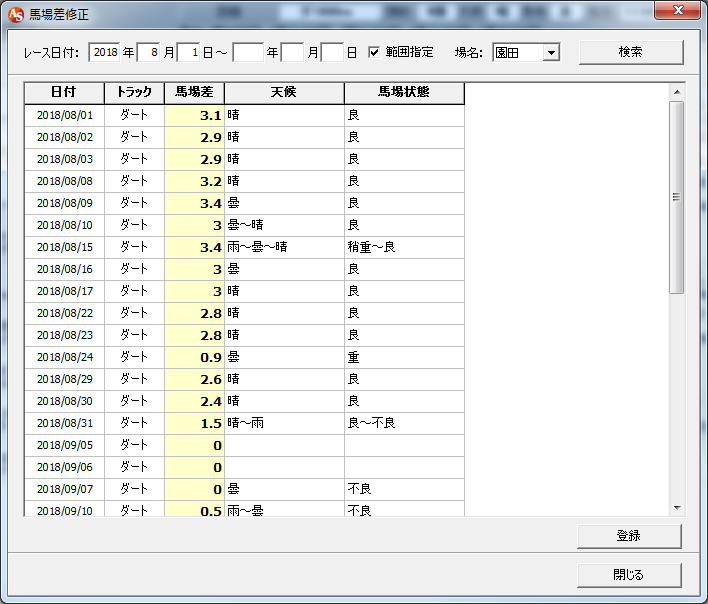The width and height of the screenshot is (708, 604).
Task: Click 馬場差 value 0.9 for 2018/08/24
Action: [x=194, y=358]
